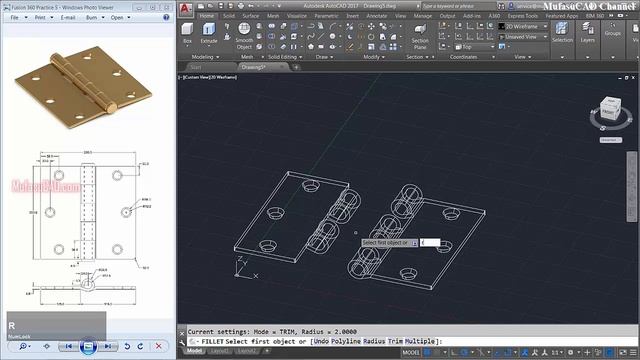The width and height of the screenshot is (640, 360).
Task: Switch to the Mesh ribbon tab
Action: click(273, 16)
